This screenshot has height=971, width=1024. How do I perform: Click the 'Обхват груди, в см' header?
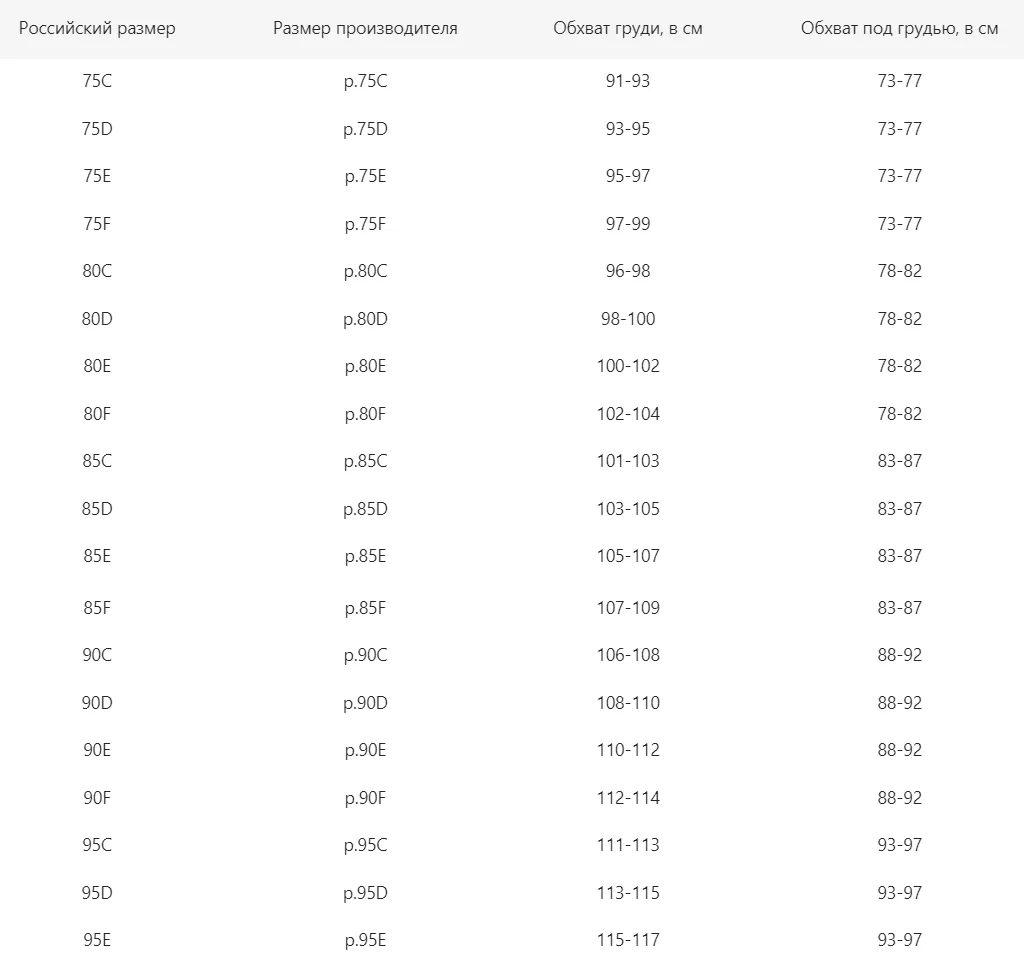(628, 28)
